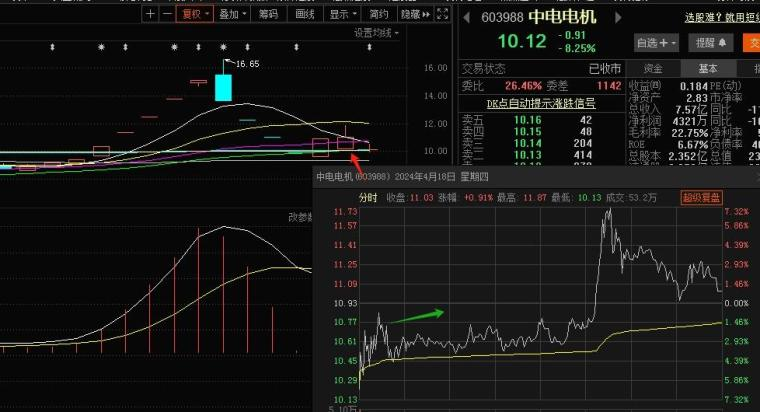Click the 超级复盘 button
760x412 pixels.
(x=702, y=197)
